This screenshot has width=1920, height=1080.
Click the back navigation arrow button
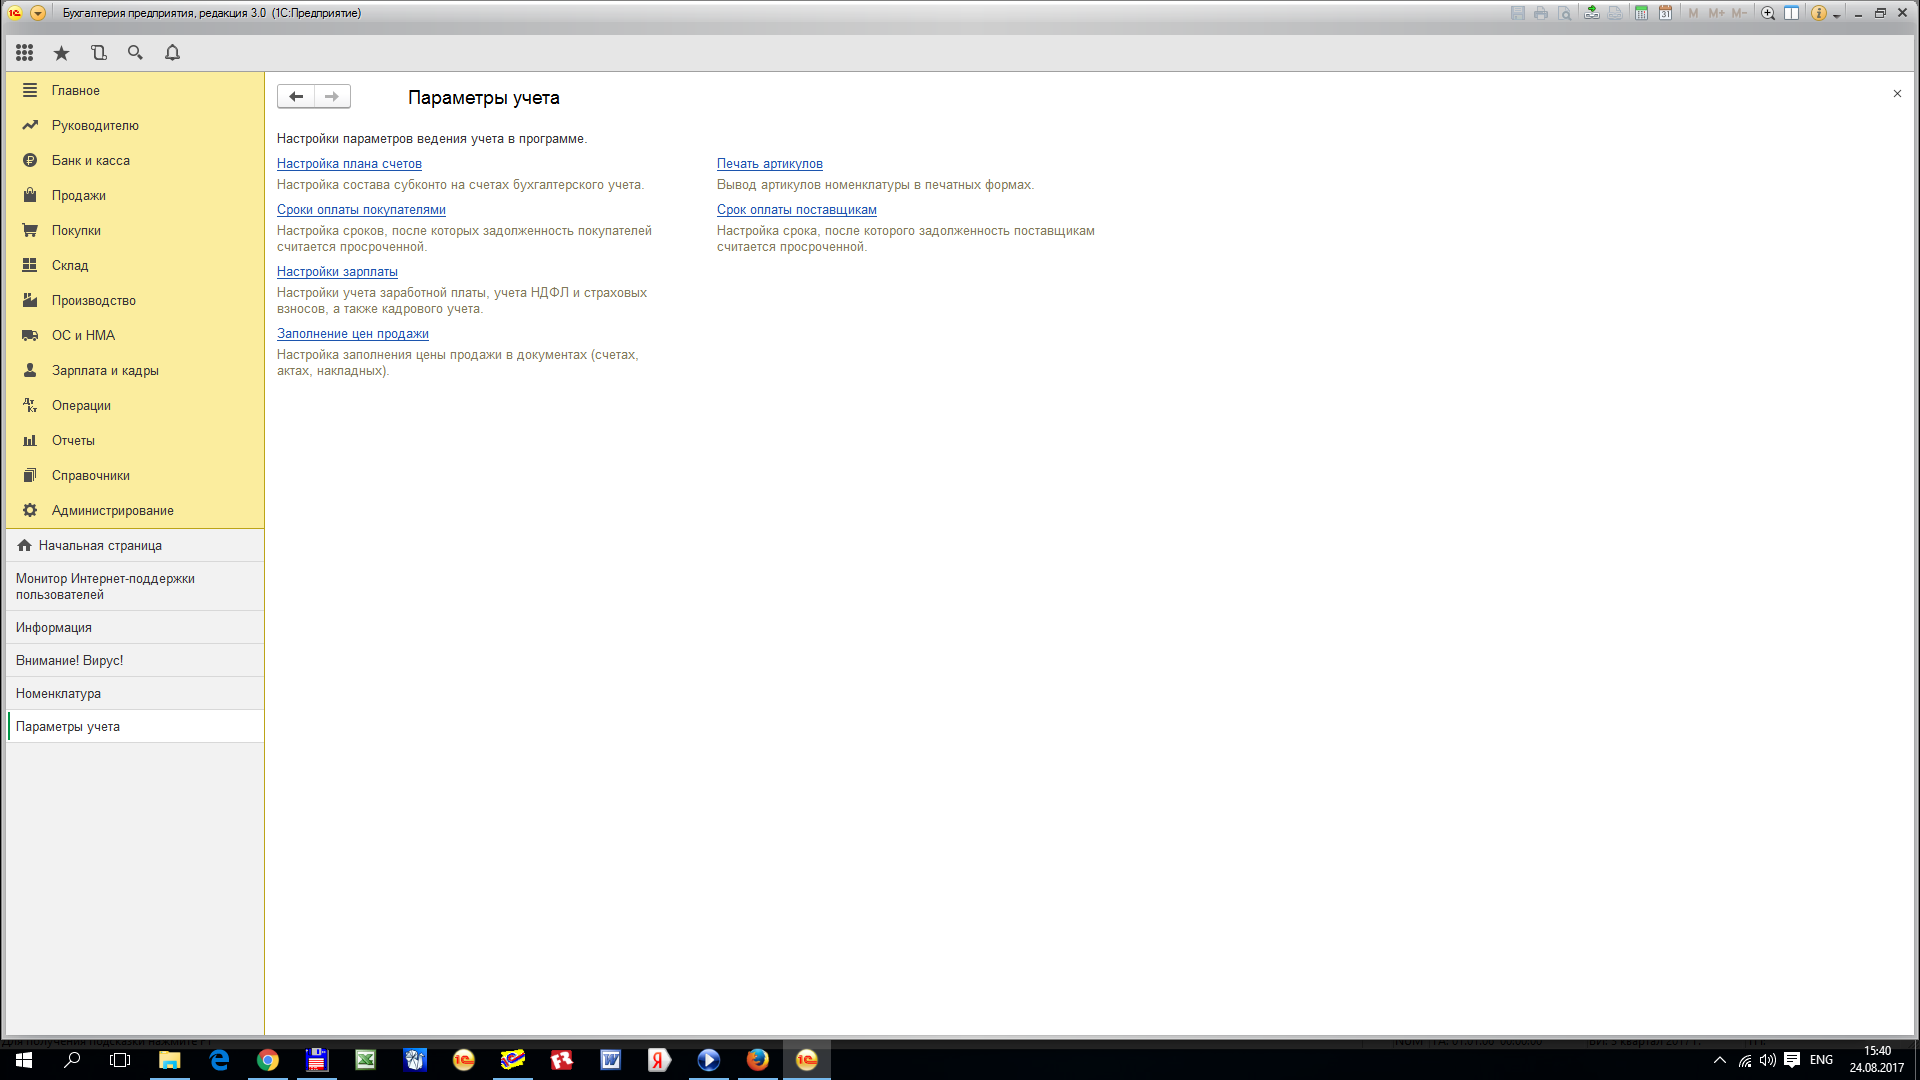point(296,96)
